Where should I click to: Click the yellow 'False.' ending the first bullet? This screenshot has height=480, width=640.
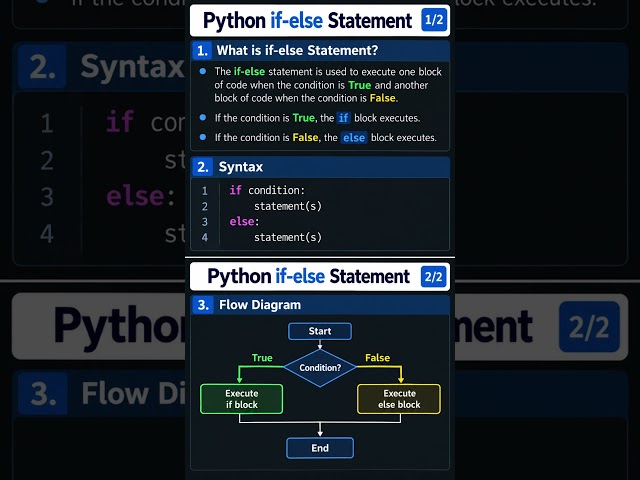[384, 98]
